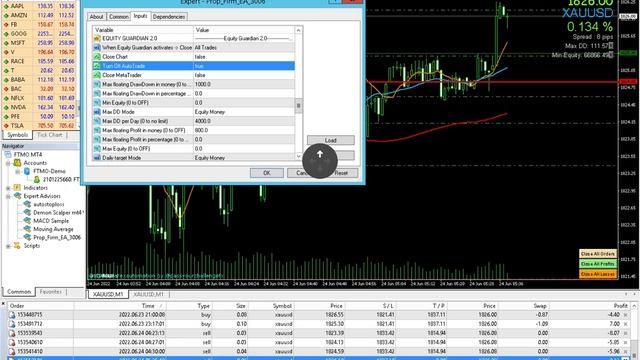Click AAPL symbol arrow icon in Market Watch

pos(6,6)
